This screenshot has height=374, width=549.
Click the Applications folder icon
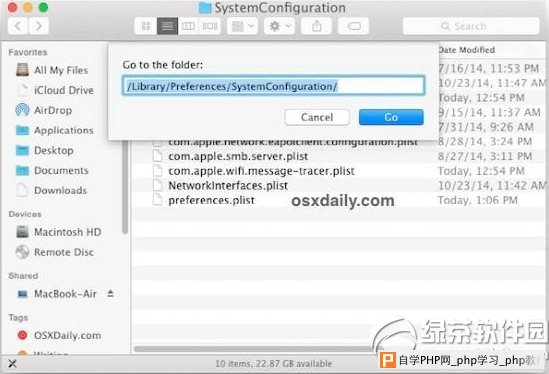click(22, 130)
